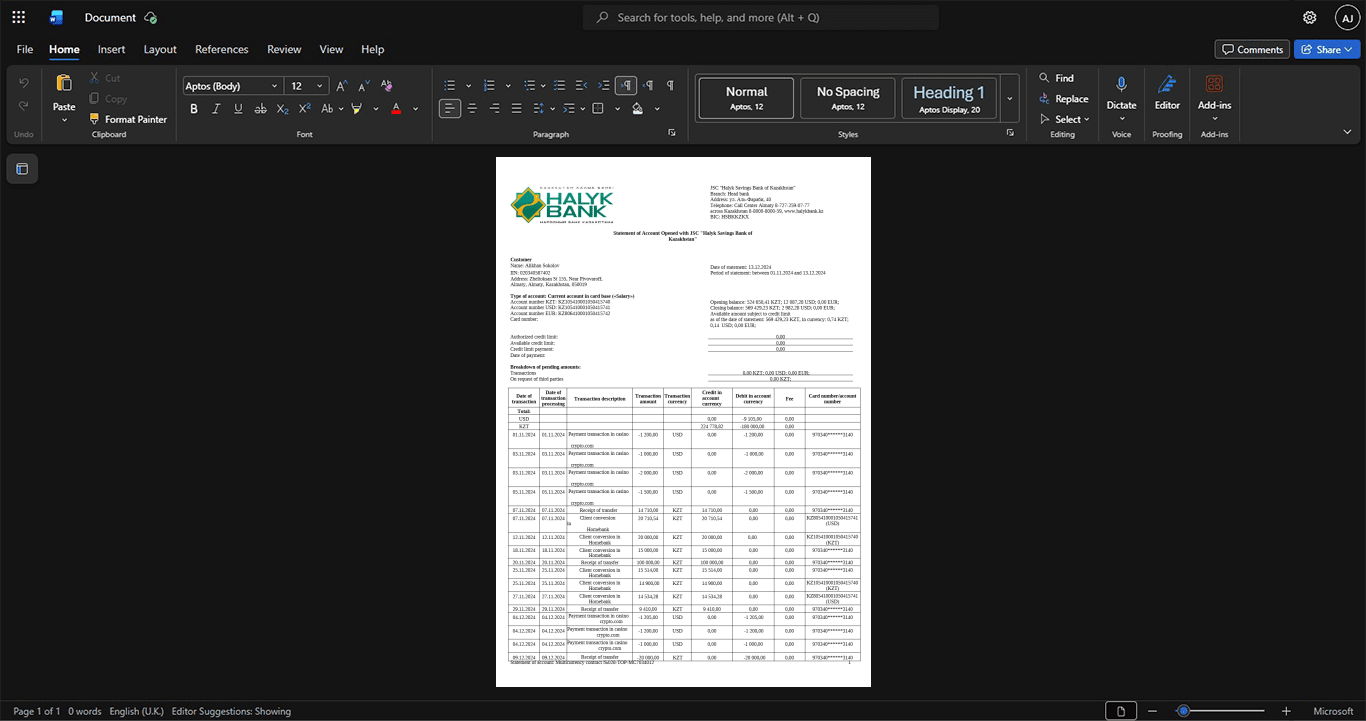This screenshot has height=721, width=1366.
Task: Apply the No Spacing style
Action: click(848, 98)
